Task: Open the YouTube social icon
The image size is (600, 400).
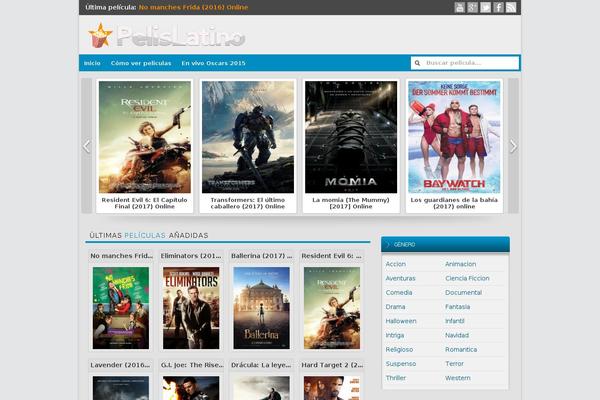Action: tap(460, 7)
